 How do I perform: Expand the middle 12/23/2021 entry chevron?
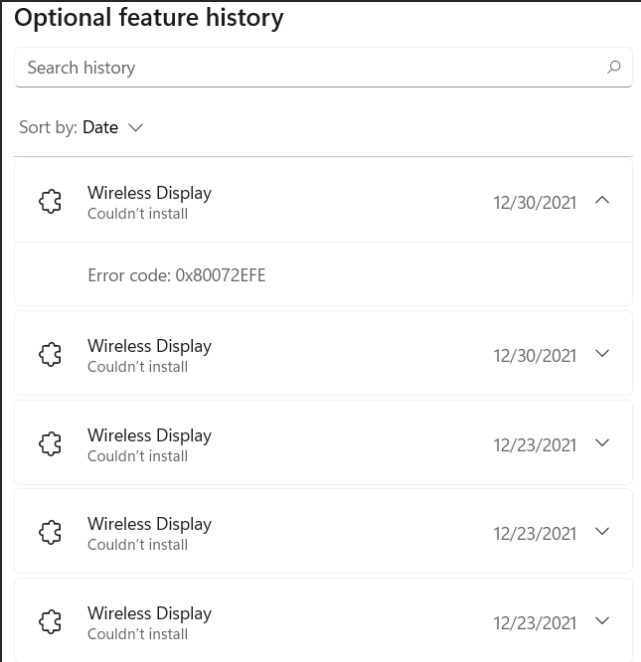pos(601,533)
